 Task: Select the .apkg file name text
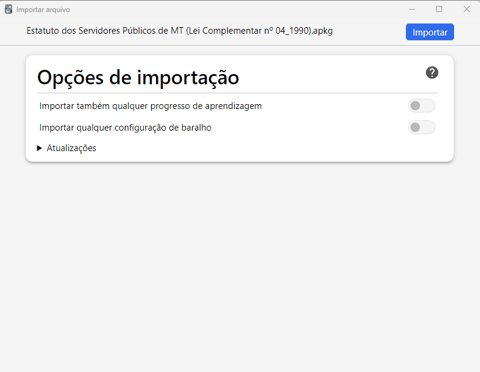(179, 31)
